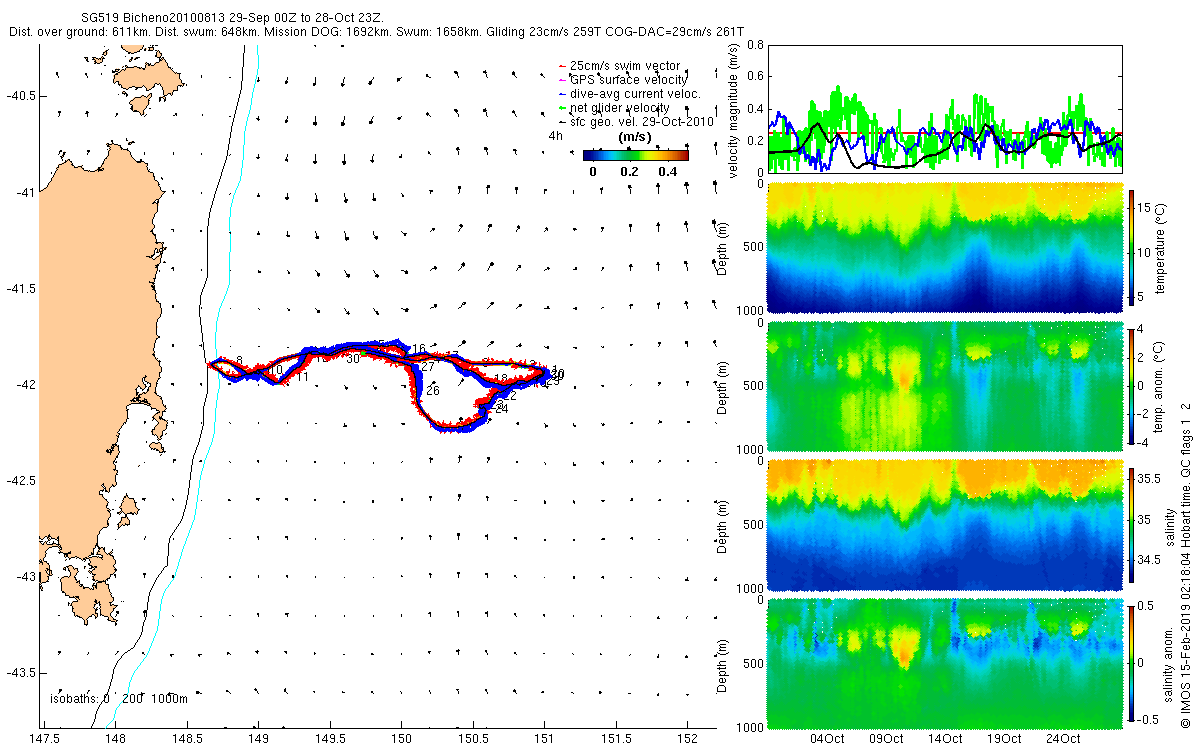Click 'Dist. over ground: 611km' in subtitle

point(80,32)
